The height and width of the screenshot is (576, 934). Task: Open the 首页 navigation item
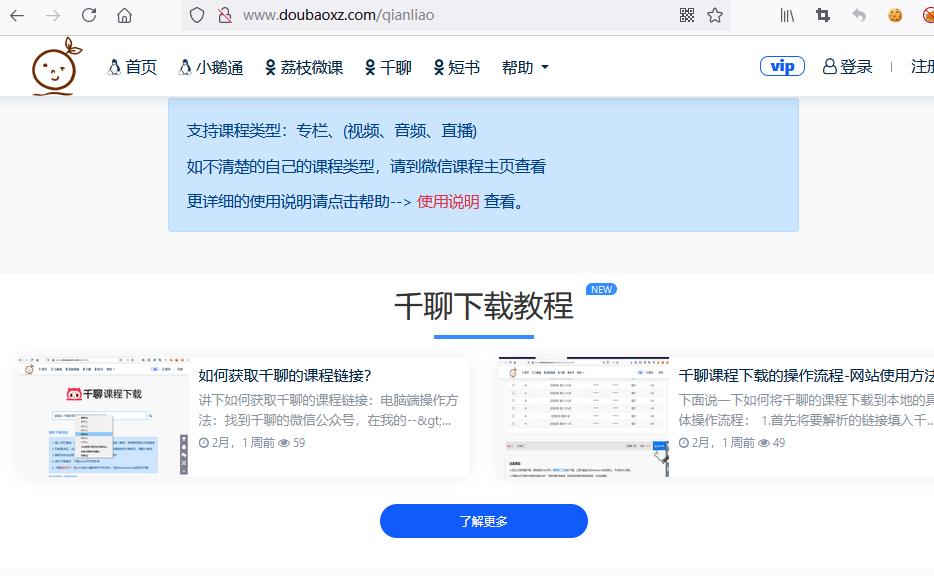(x=132, y=67)
